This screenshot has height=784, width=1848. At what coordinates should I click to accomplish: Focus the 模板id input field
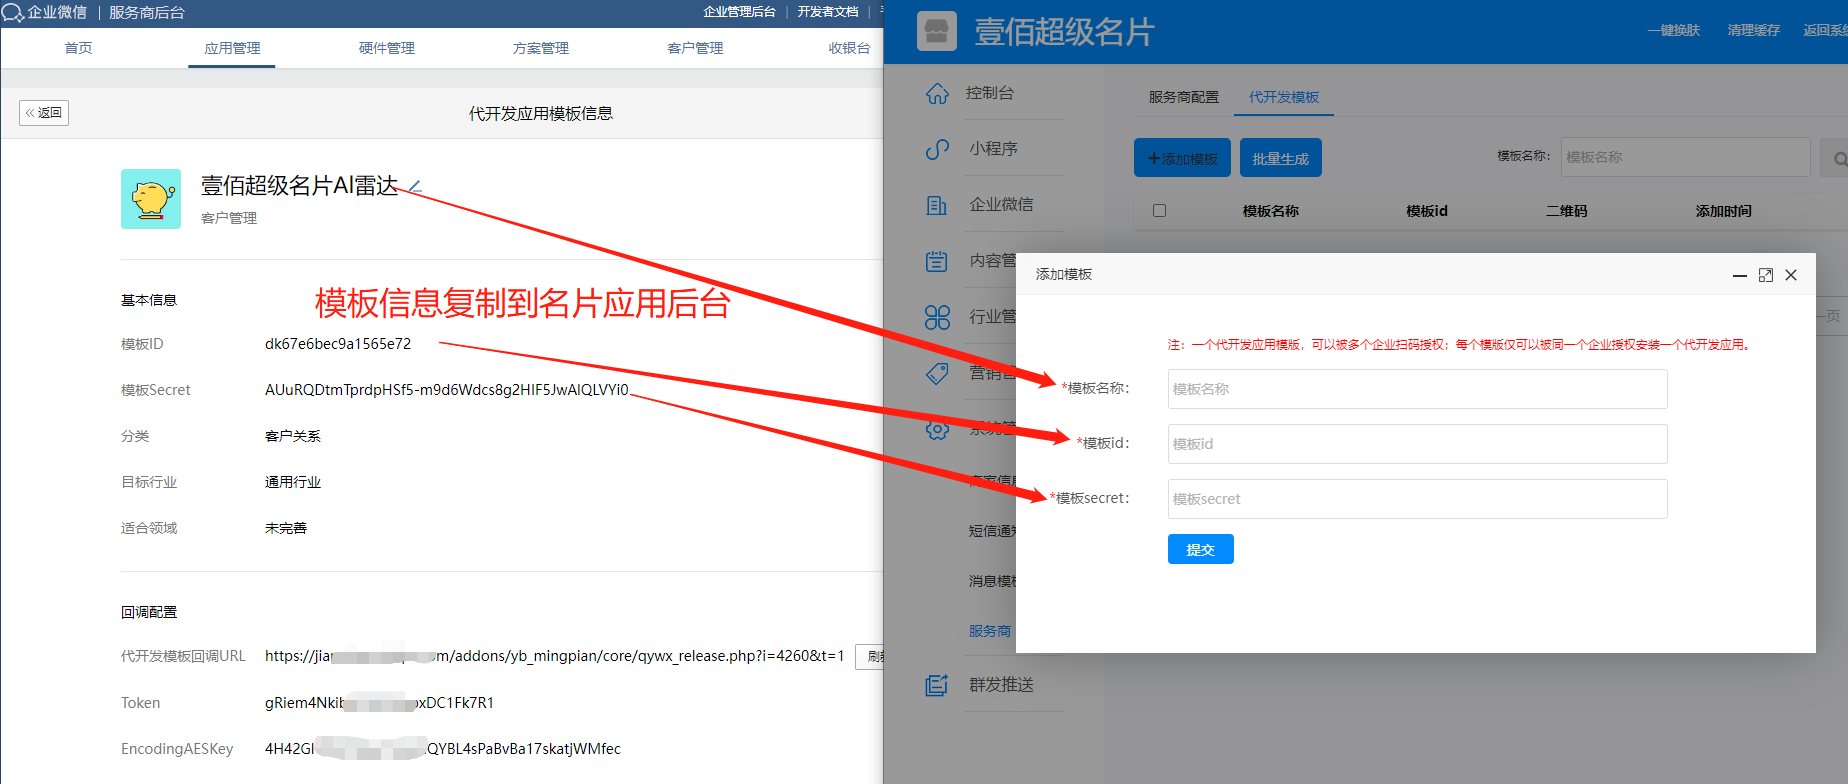click(x=1417, y=444)
